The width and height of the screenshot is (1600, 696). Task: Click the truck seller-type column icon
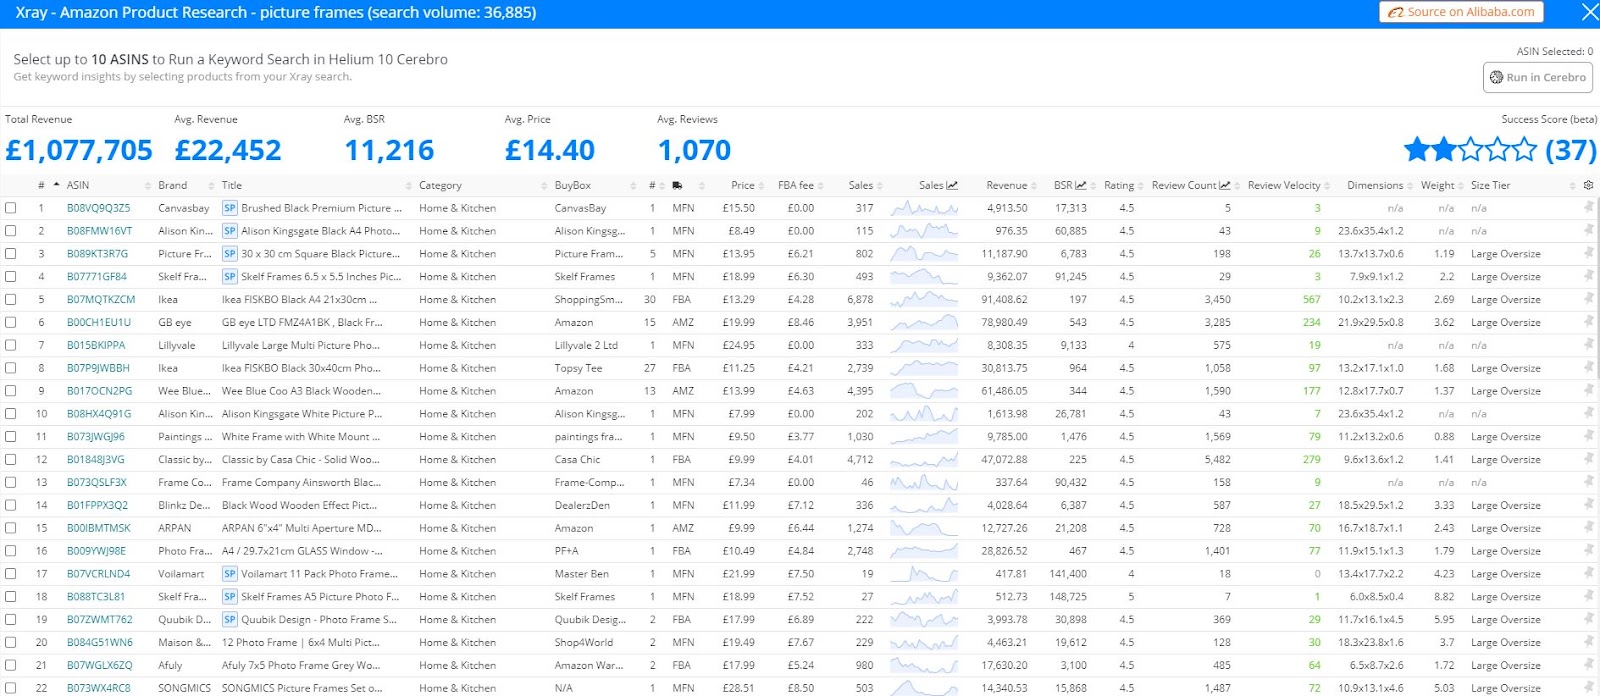pos(678,185)
